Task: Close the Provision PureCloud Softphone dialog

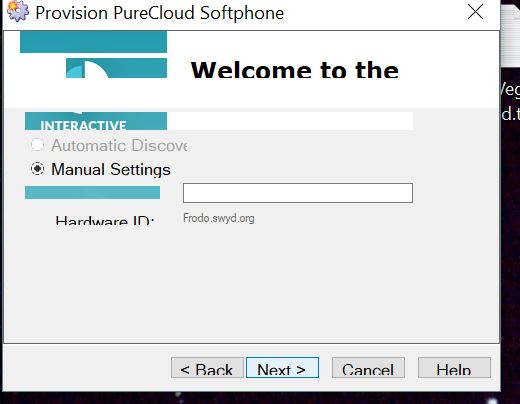Action: 475,12
